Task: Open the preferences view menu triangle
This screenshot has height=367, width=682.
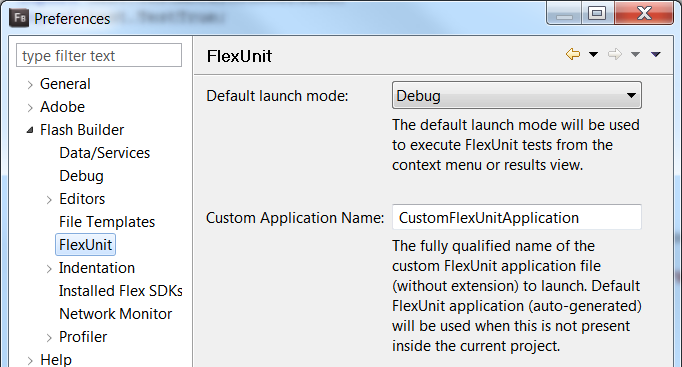Action: click(656, 54)
